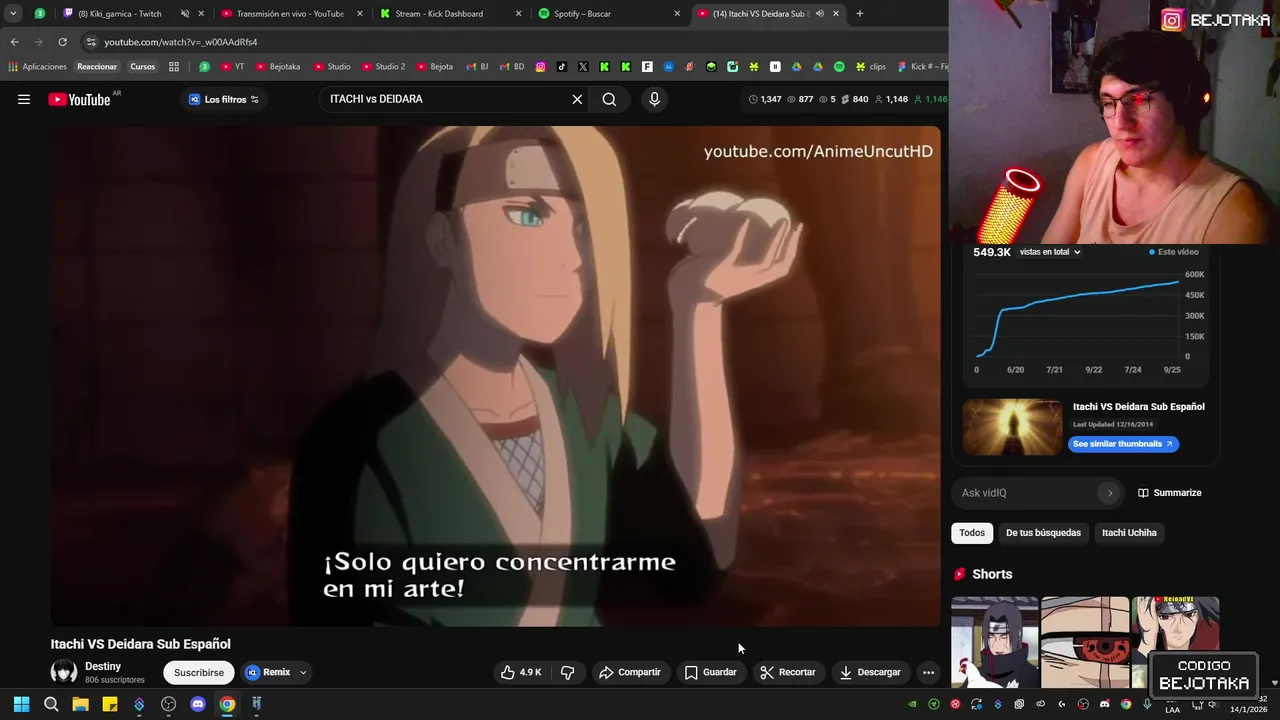Open the X (Twitter) bookmark icon
The height and width of the screenshot is (720, 1280).
(x=583, y=67)
